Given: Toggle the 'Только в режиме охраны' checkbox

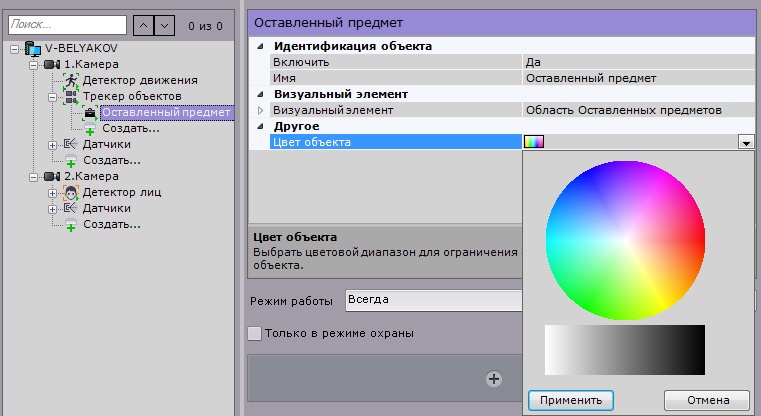Looking at the screenshot, I should point(254,333).
